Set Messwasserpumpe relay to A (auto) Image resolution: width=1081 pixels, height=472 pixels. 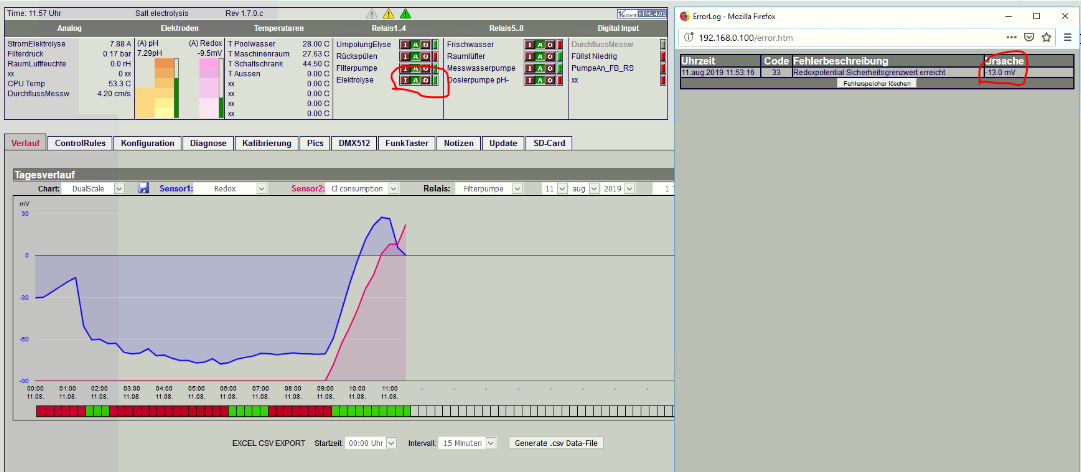click(x=540, y=68)
